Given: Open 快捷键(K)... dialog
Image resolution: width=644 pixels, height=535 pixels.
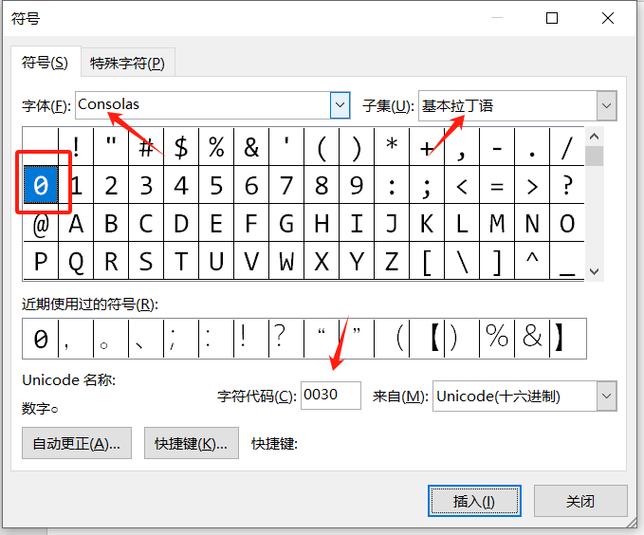Looking at the screenshot, I should (x=191, y=443).
